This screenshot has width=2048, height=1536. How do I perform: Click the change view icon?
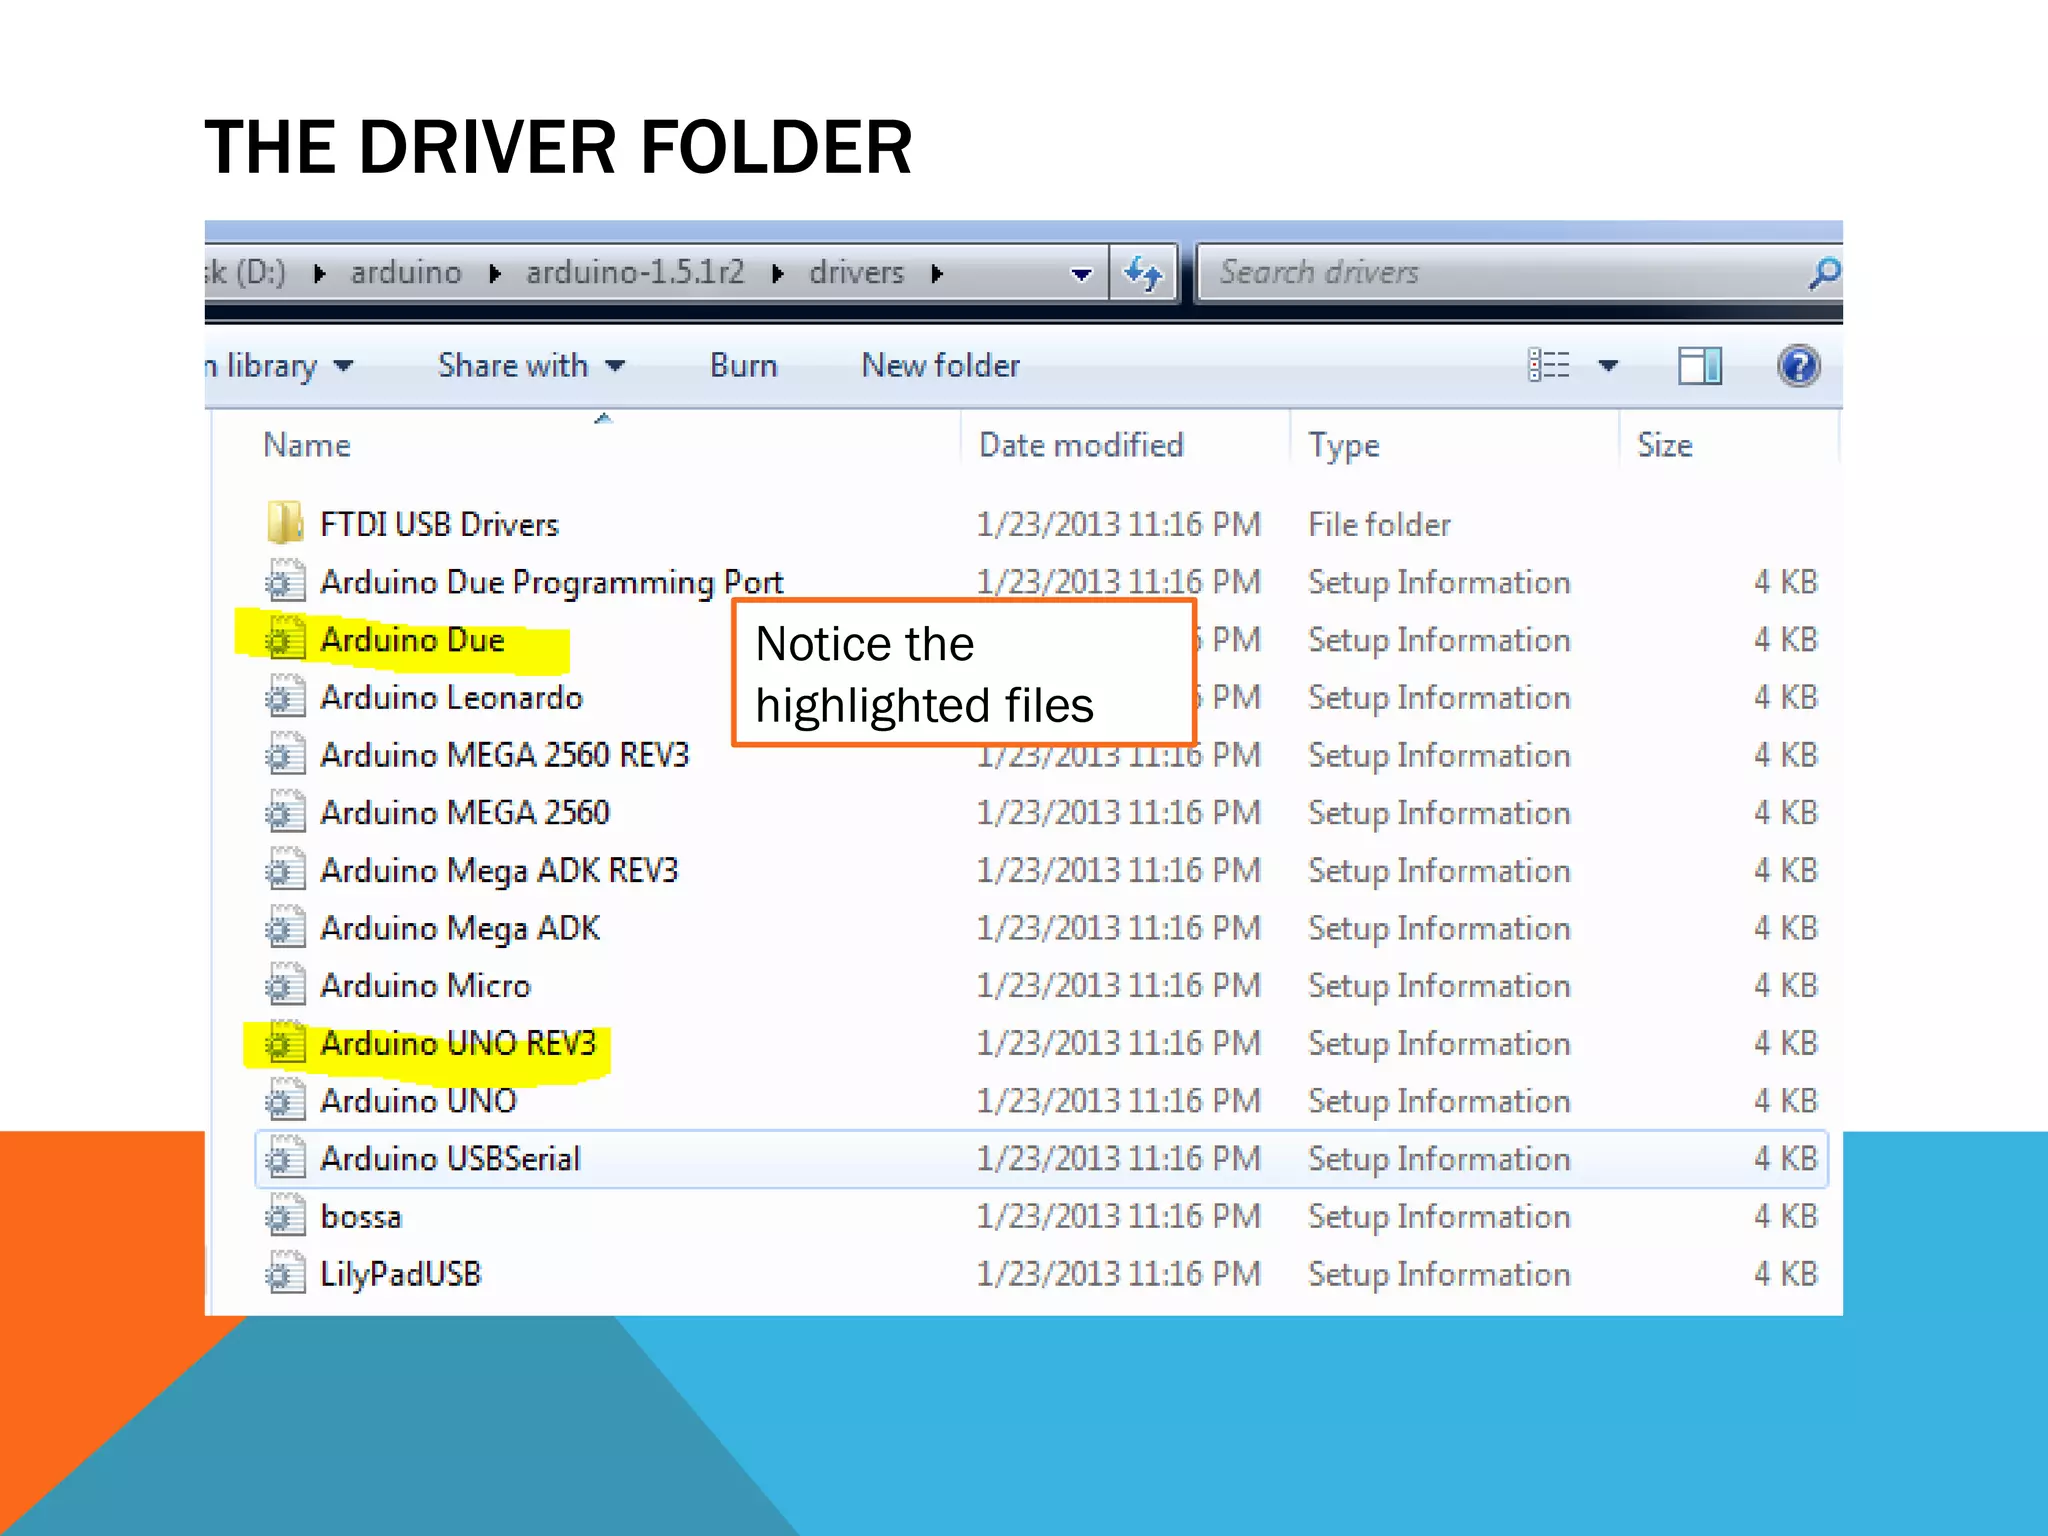point(1549,366)
